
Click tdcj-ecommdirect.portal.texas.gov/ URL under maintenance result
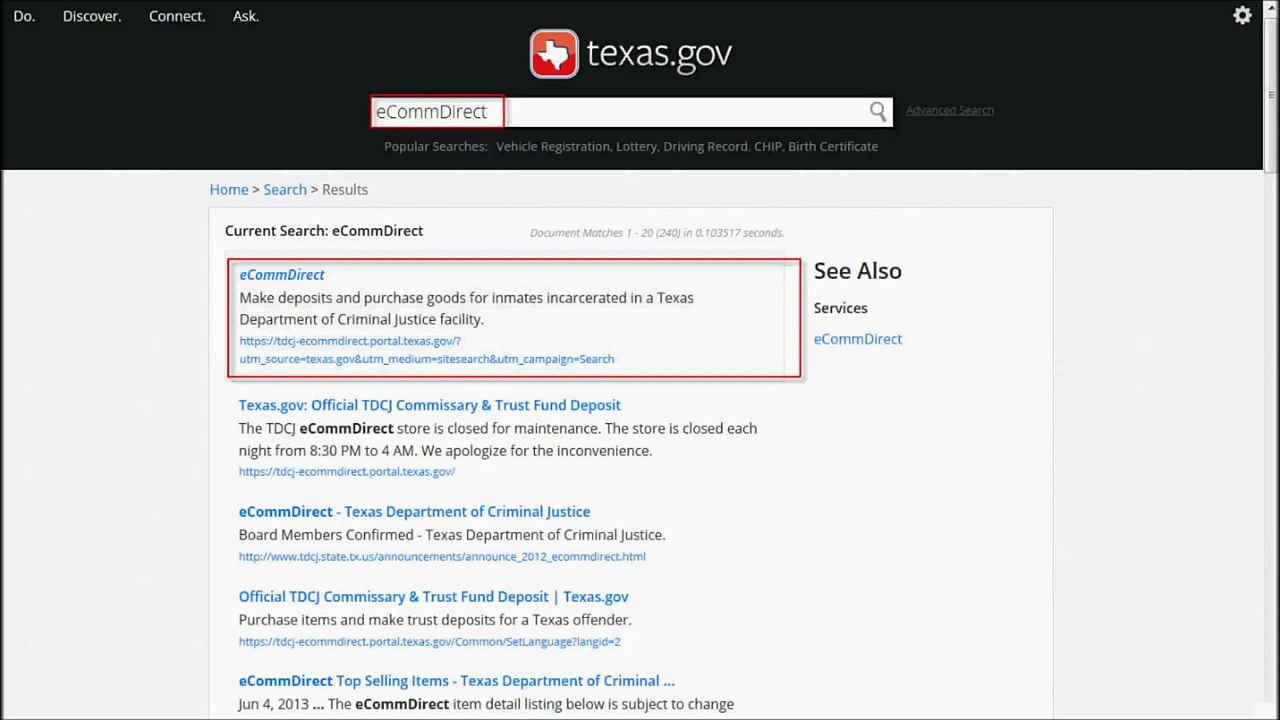coord(346,471)
